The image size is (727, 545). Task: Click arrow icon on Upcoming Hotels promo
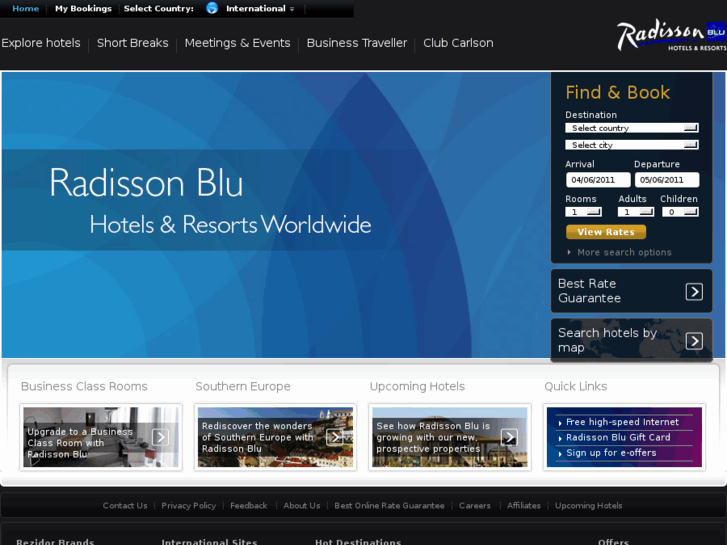click(x=509, y=437)
